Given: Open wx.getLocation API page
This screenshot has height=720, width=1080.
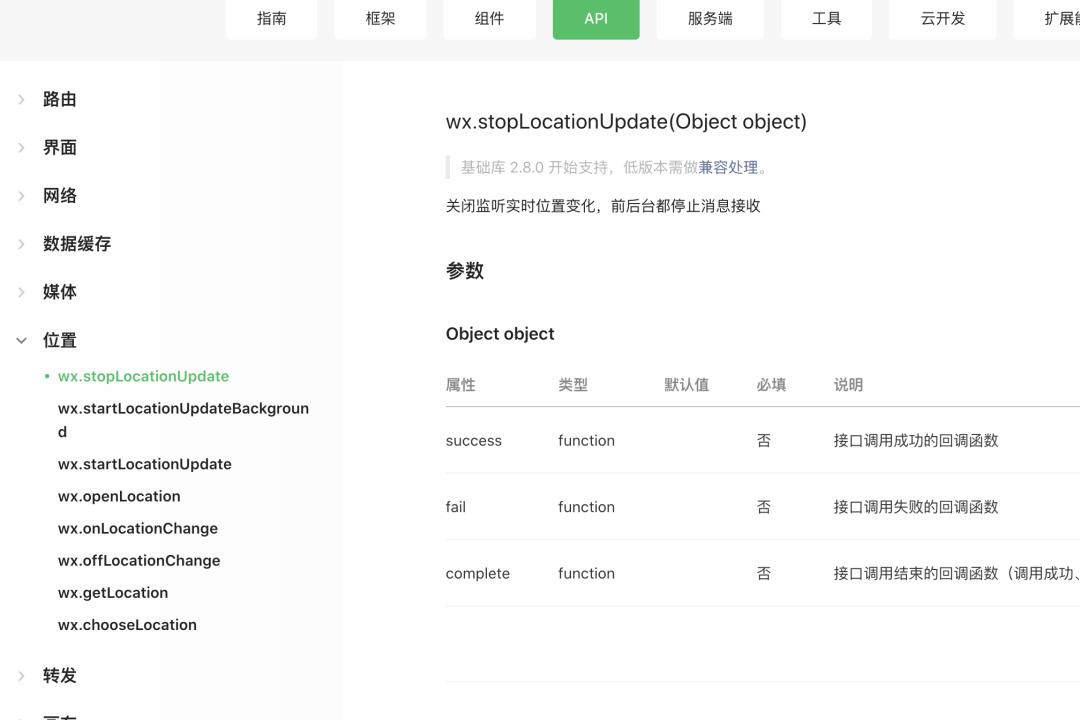Looking at the screenshot, I should click(113, 592).
